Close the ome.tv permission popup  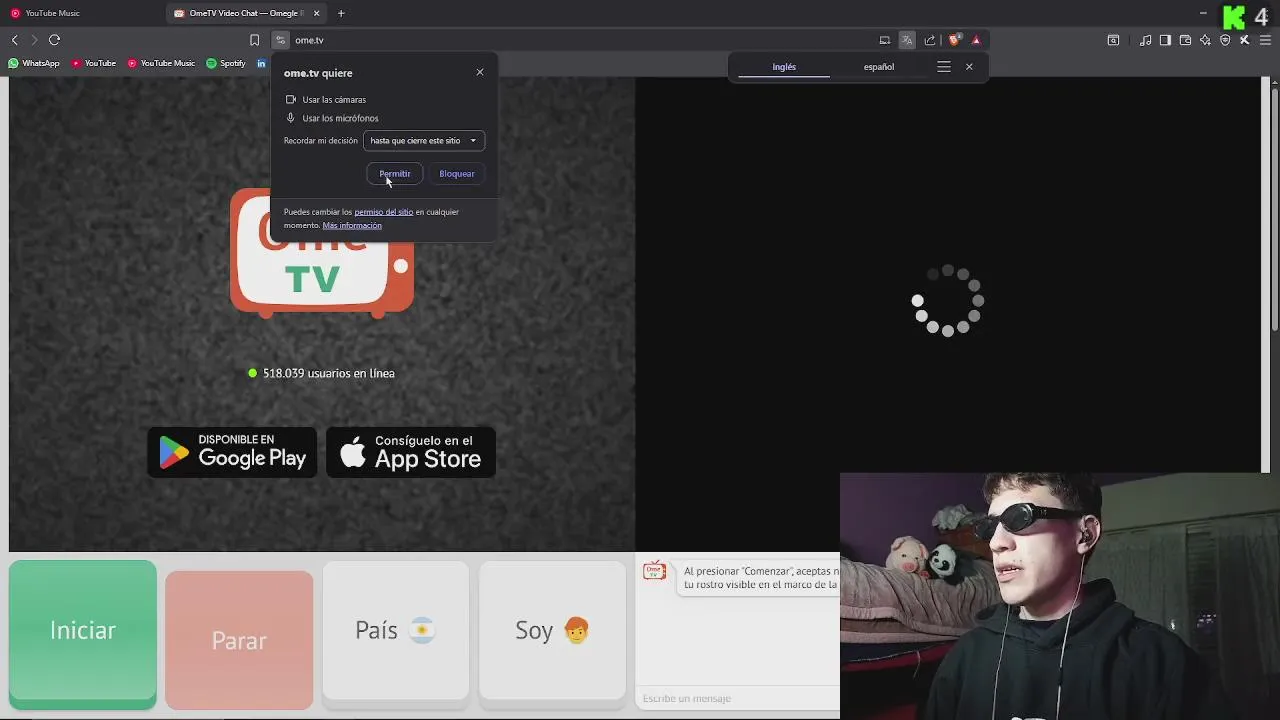click(480, 72)
